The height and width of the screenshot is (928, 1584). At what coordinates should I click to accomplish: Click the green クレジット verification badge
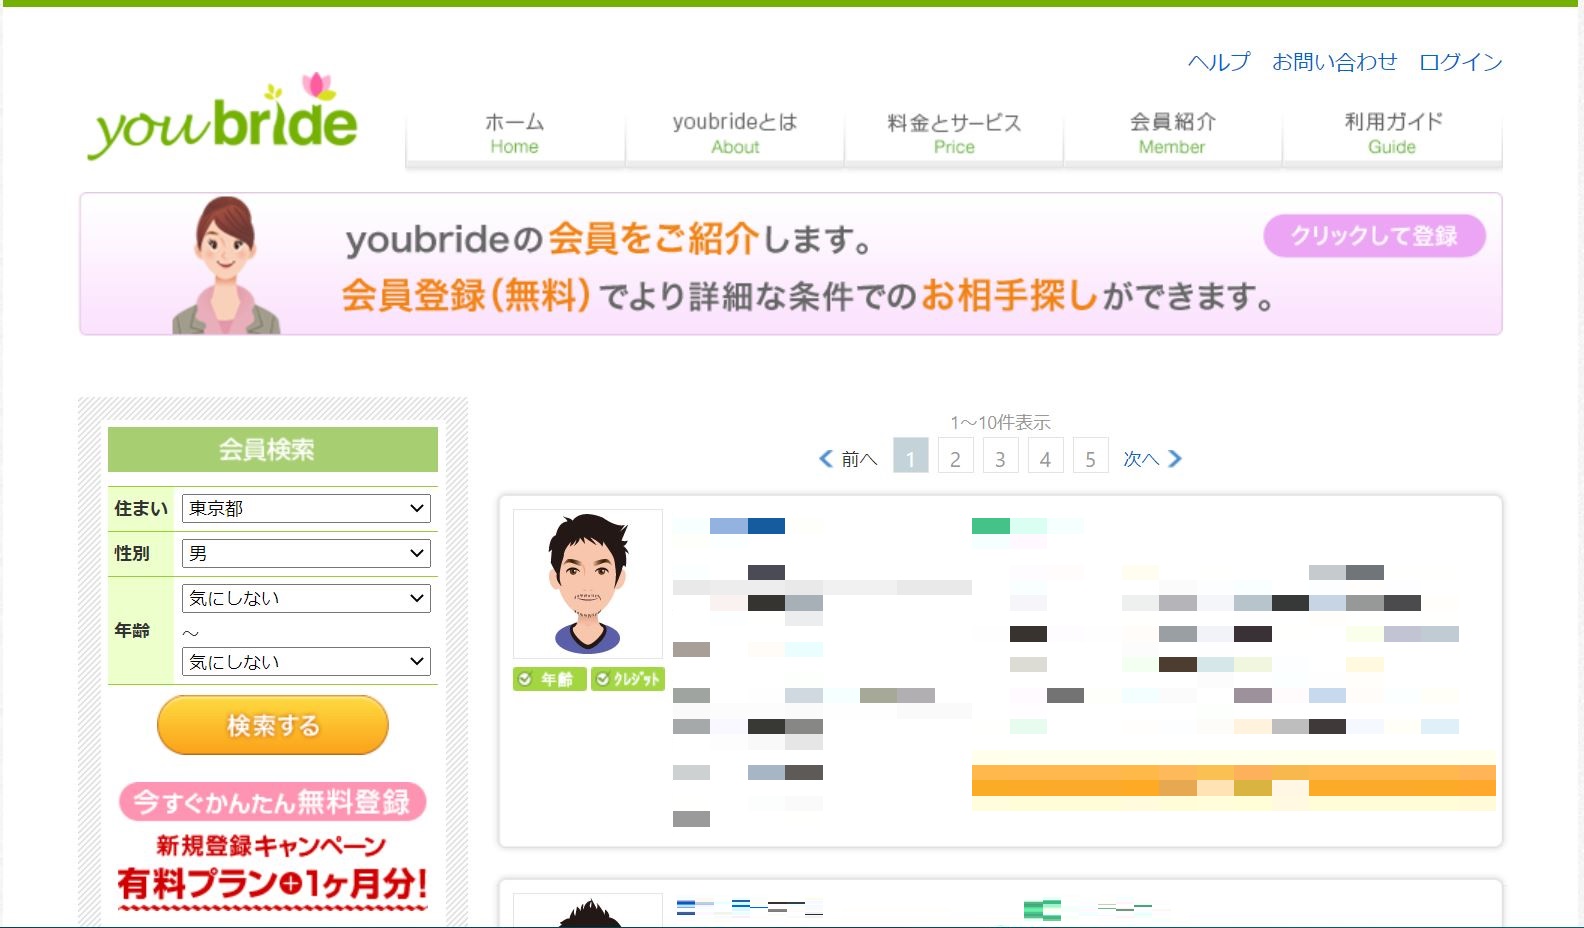[628, 679]
